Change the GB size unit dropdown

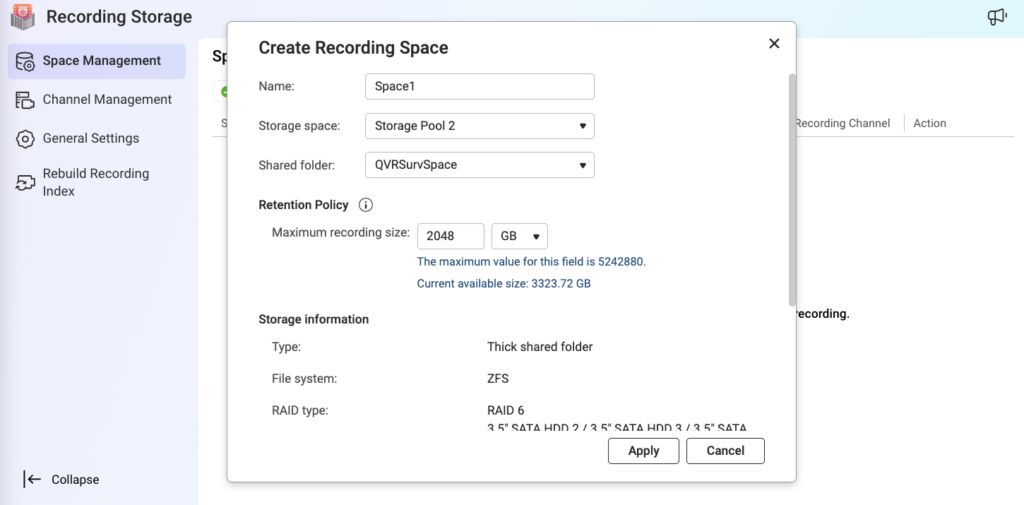[520, 236]
